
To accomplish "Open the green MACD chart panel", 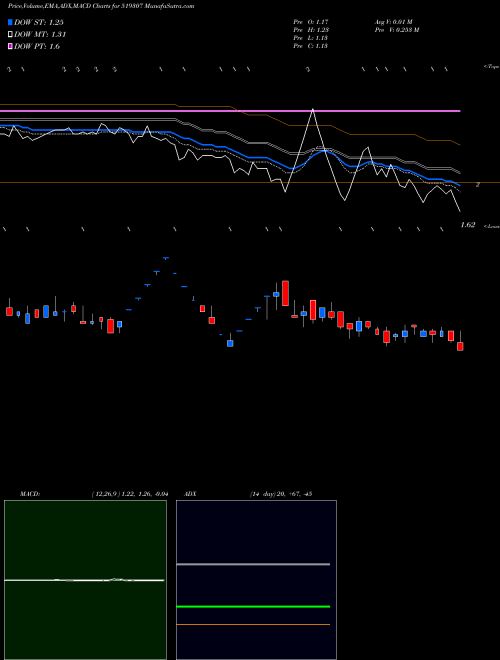I will tap(85, 580).
